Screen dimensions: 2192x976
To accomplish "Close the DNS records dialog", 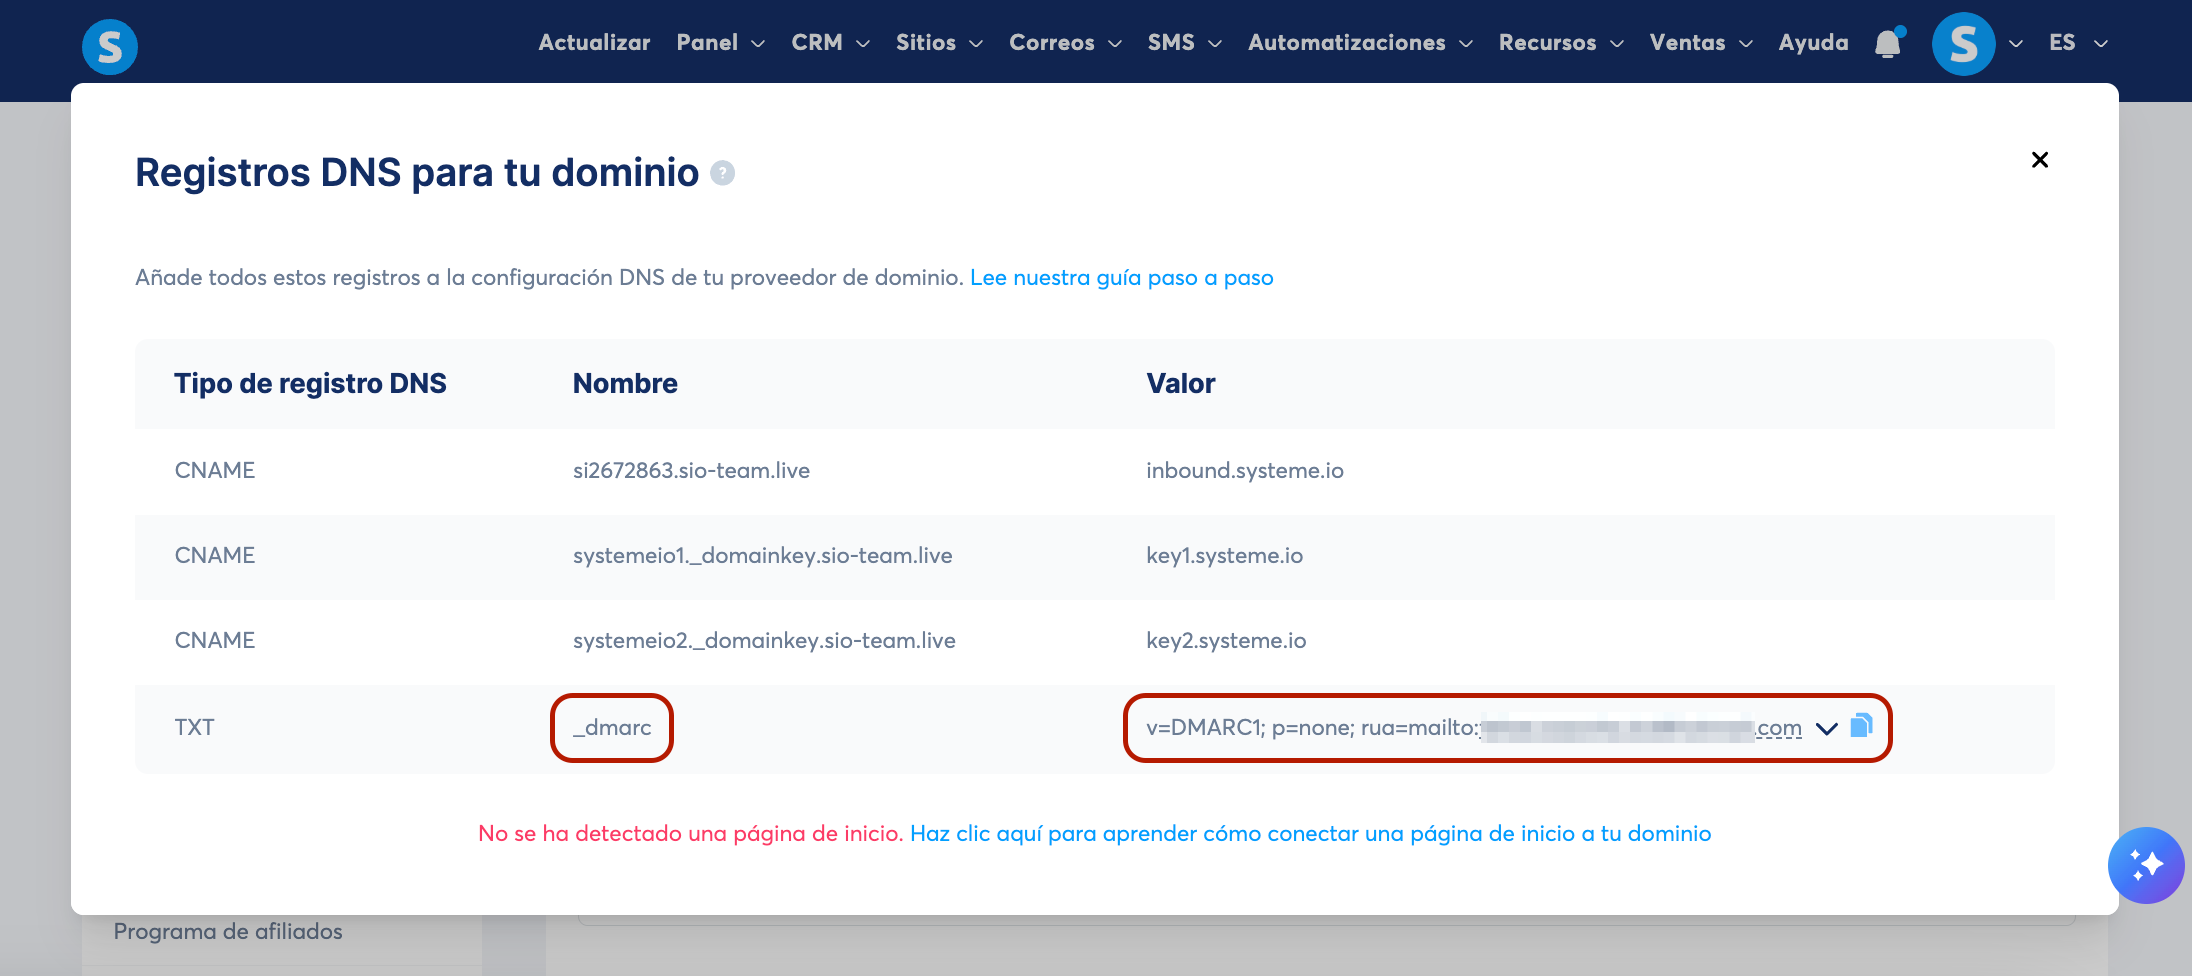I will click(x=2040, y=160).
